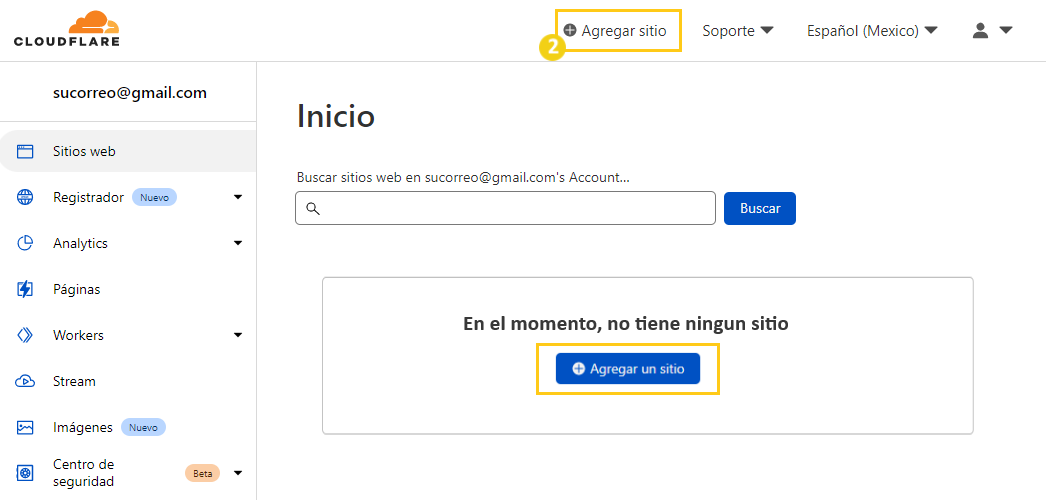This screenshot has height=500, width=1046.
Task: Click the Páginas lightning bolt icon
Action: (25, 289)
